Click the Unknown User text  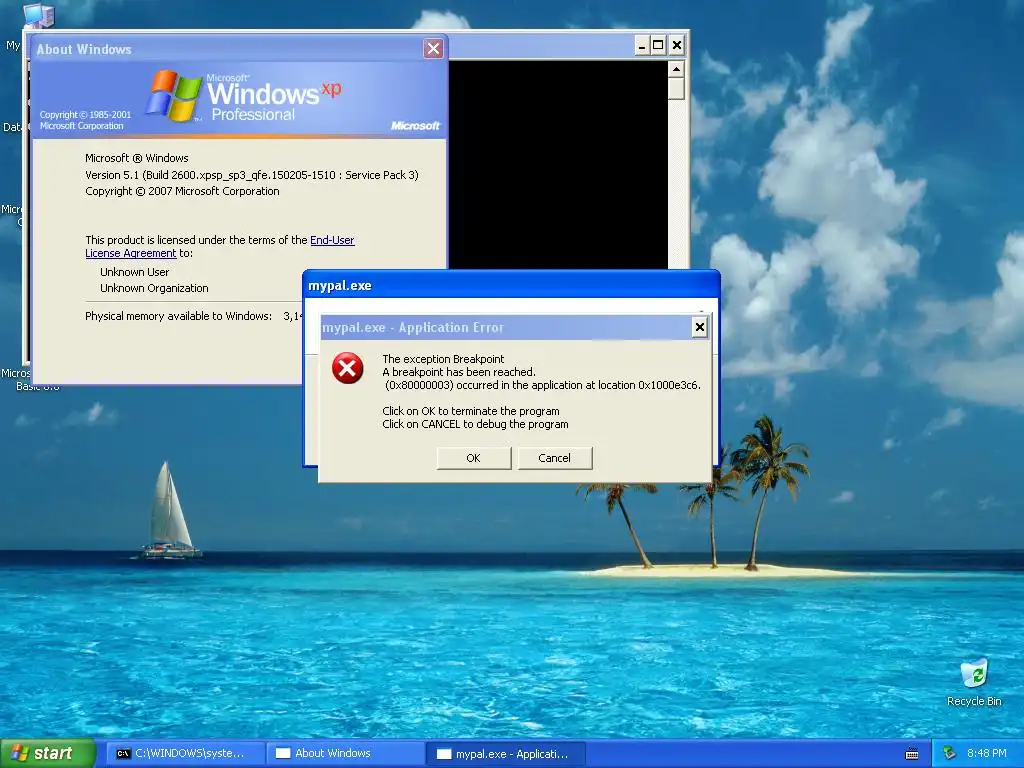point(135,272)
